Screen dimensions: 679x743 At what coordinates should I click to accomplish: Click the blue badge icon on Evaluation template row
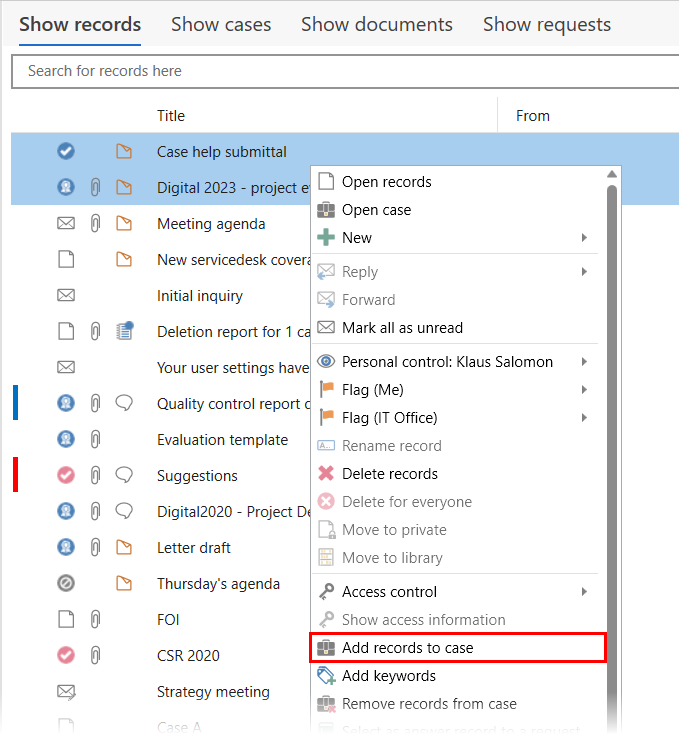[x=66, y=439]
